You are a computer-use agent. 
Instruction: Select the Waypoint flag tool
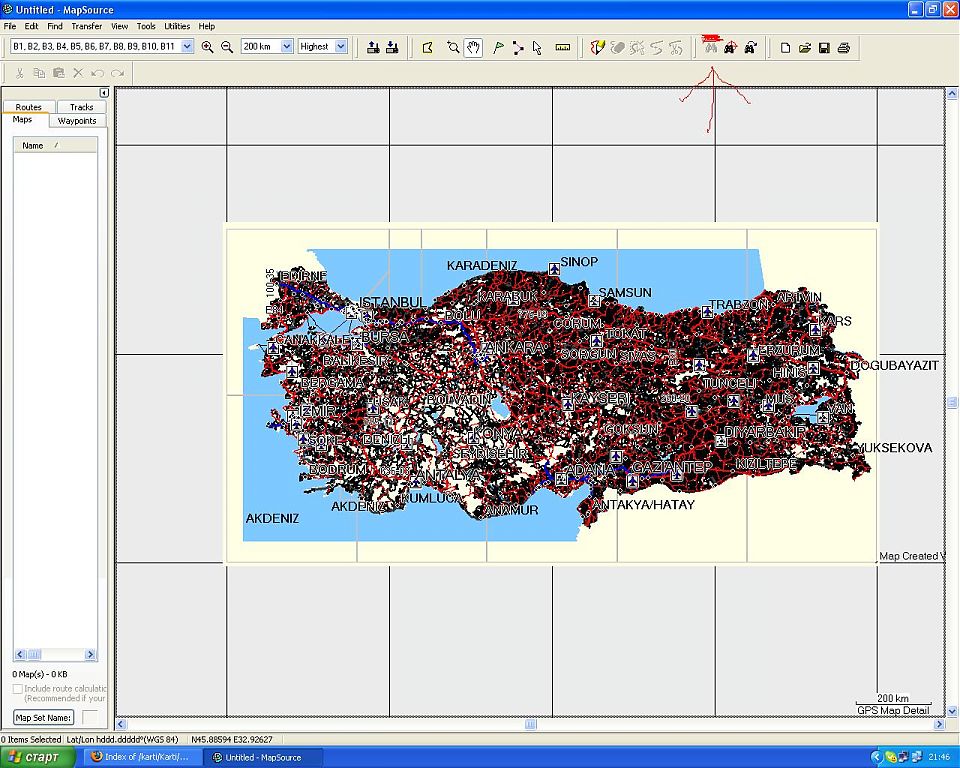(498, 47)
